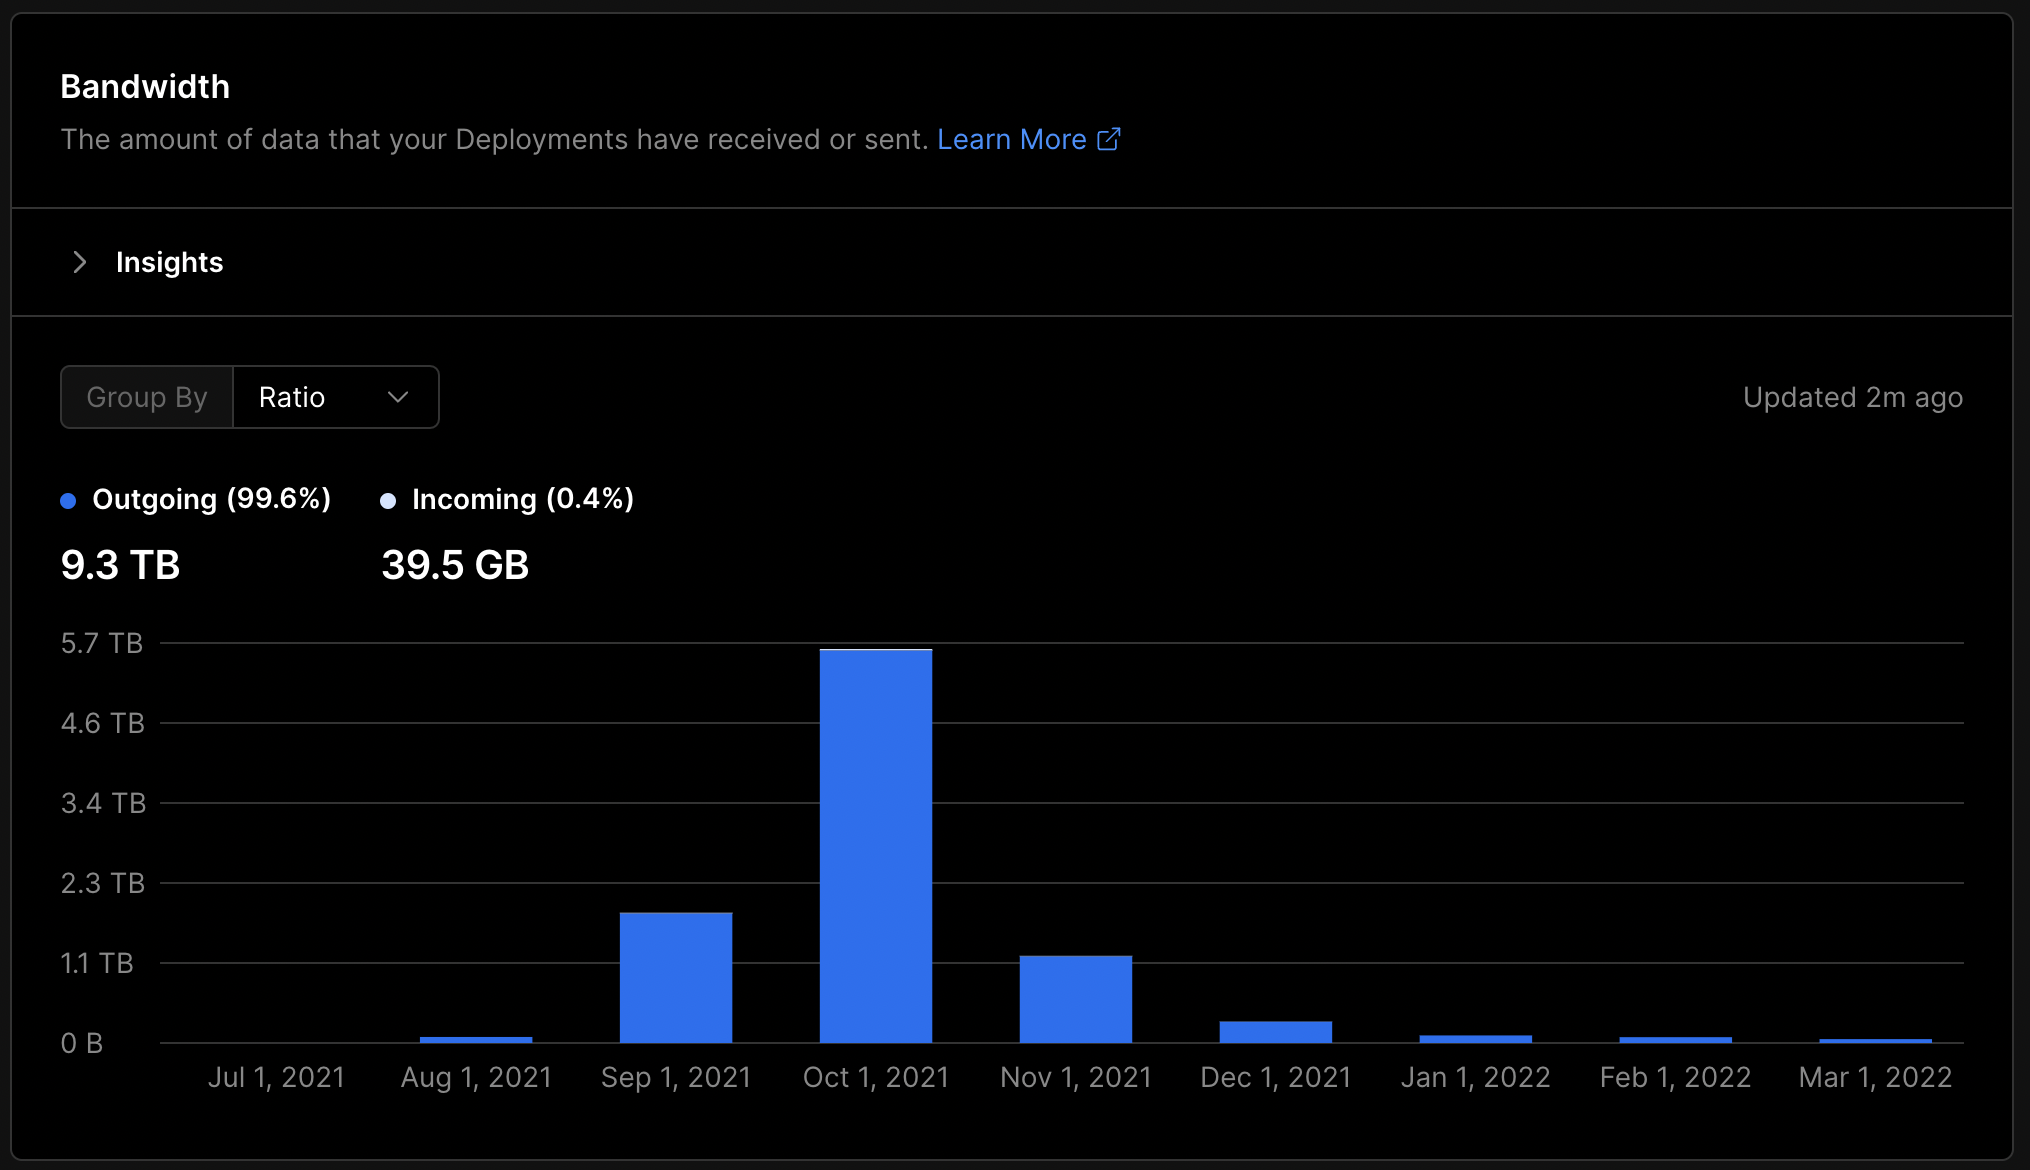Select the Nov 1, 2021 bandwidth bar
The image size is (2030, 1170).
pyautogui.click(x=1076, y=998)
